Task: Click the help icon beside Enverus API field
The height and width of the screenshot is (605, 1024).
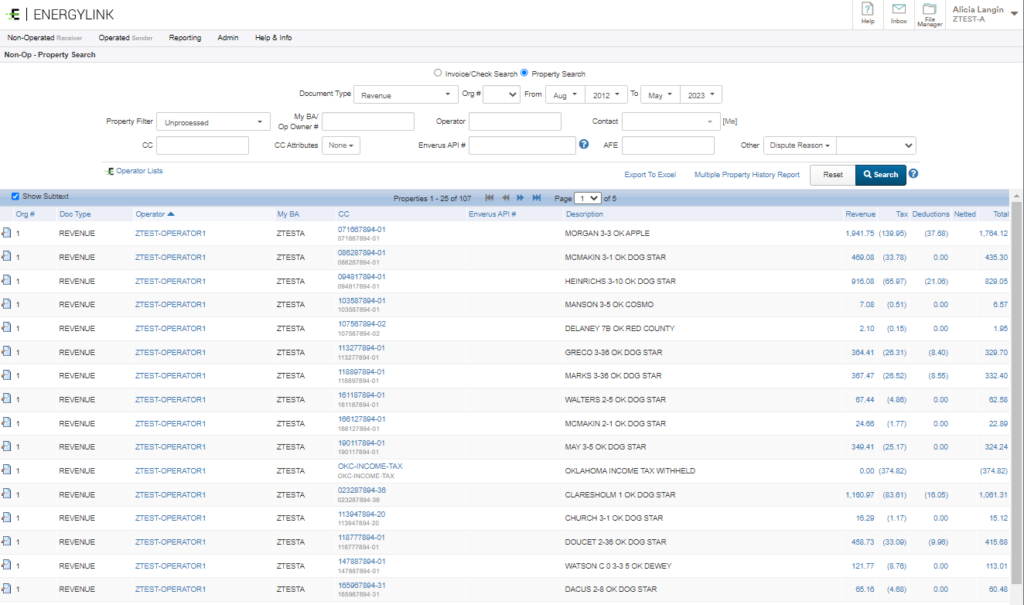Action: (x=584, y=145)
